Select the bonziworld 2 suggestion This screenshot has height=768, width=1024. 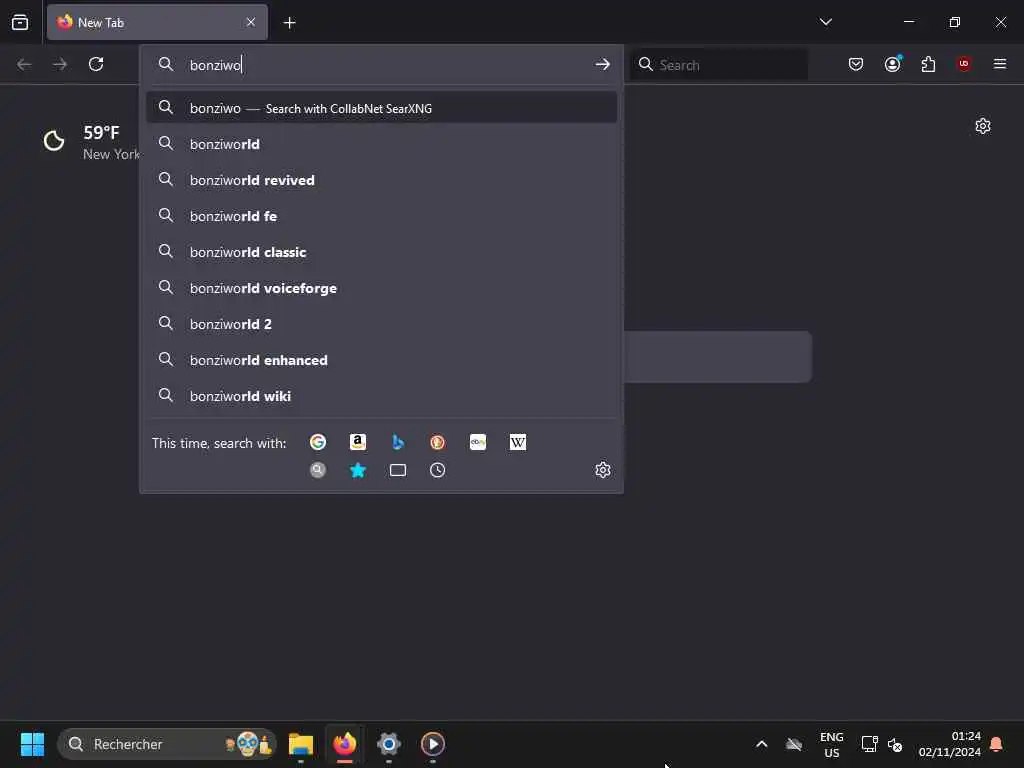point(381,324)
